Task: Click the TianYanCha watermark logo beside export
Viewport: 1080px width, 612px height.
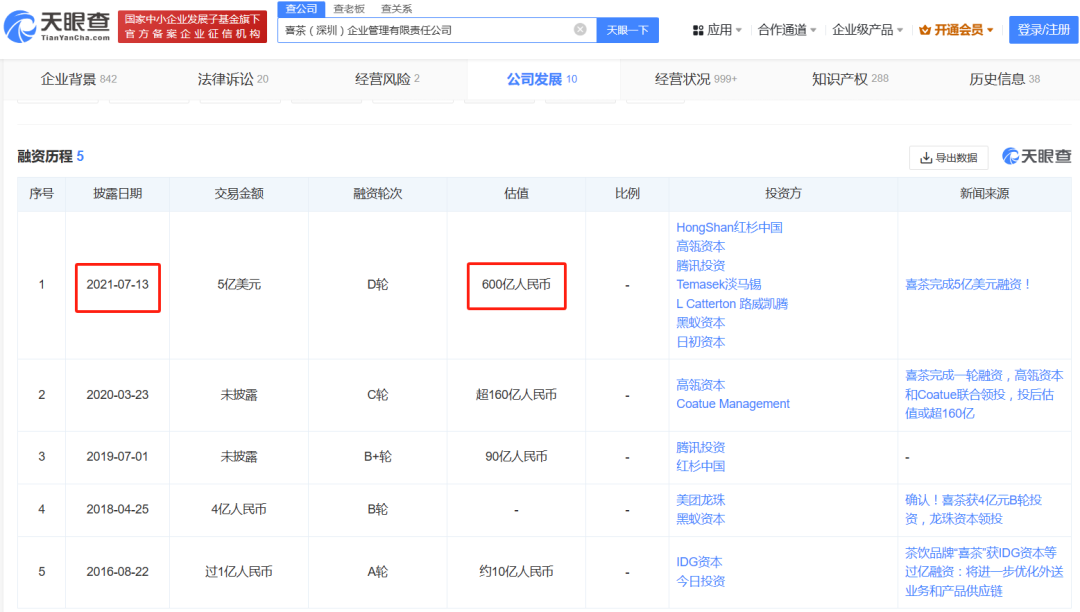Action: [x=1037, y=156]
